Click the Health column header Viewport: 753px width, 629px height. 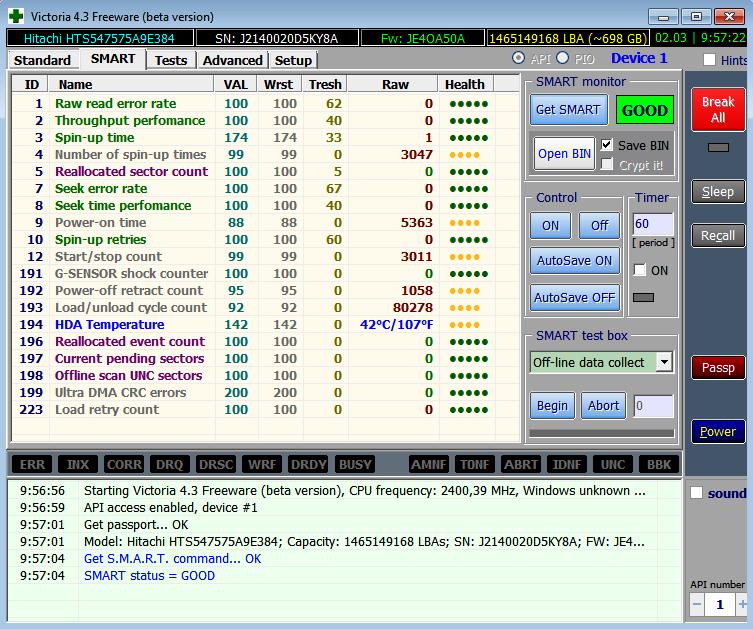point(465,84)
